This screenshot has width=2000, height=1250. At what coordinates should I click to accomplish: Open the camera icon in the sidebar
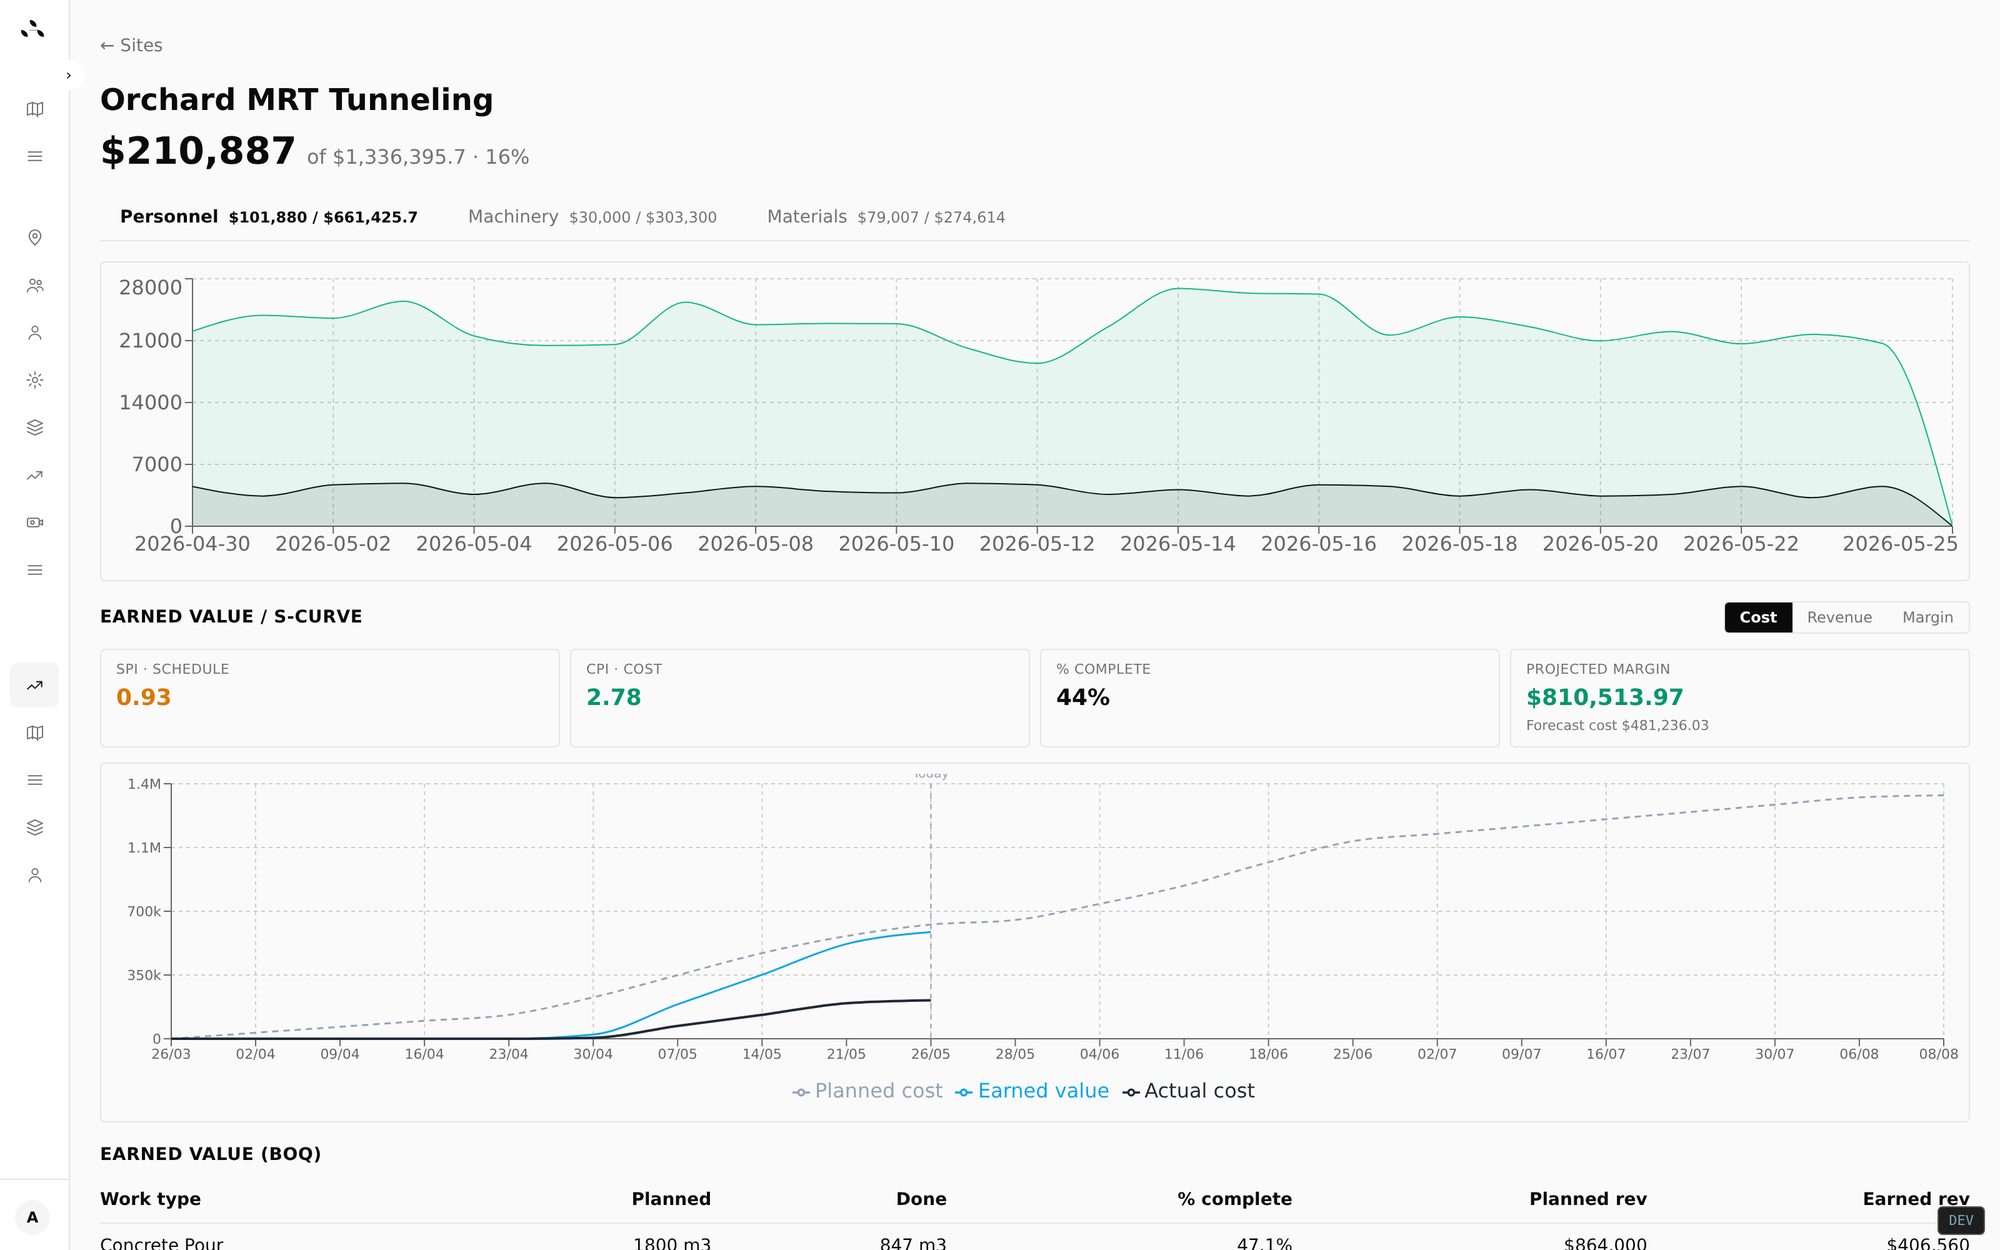click(x=35, y=522)
